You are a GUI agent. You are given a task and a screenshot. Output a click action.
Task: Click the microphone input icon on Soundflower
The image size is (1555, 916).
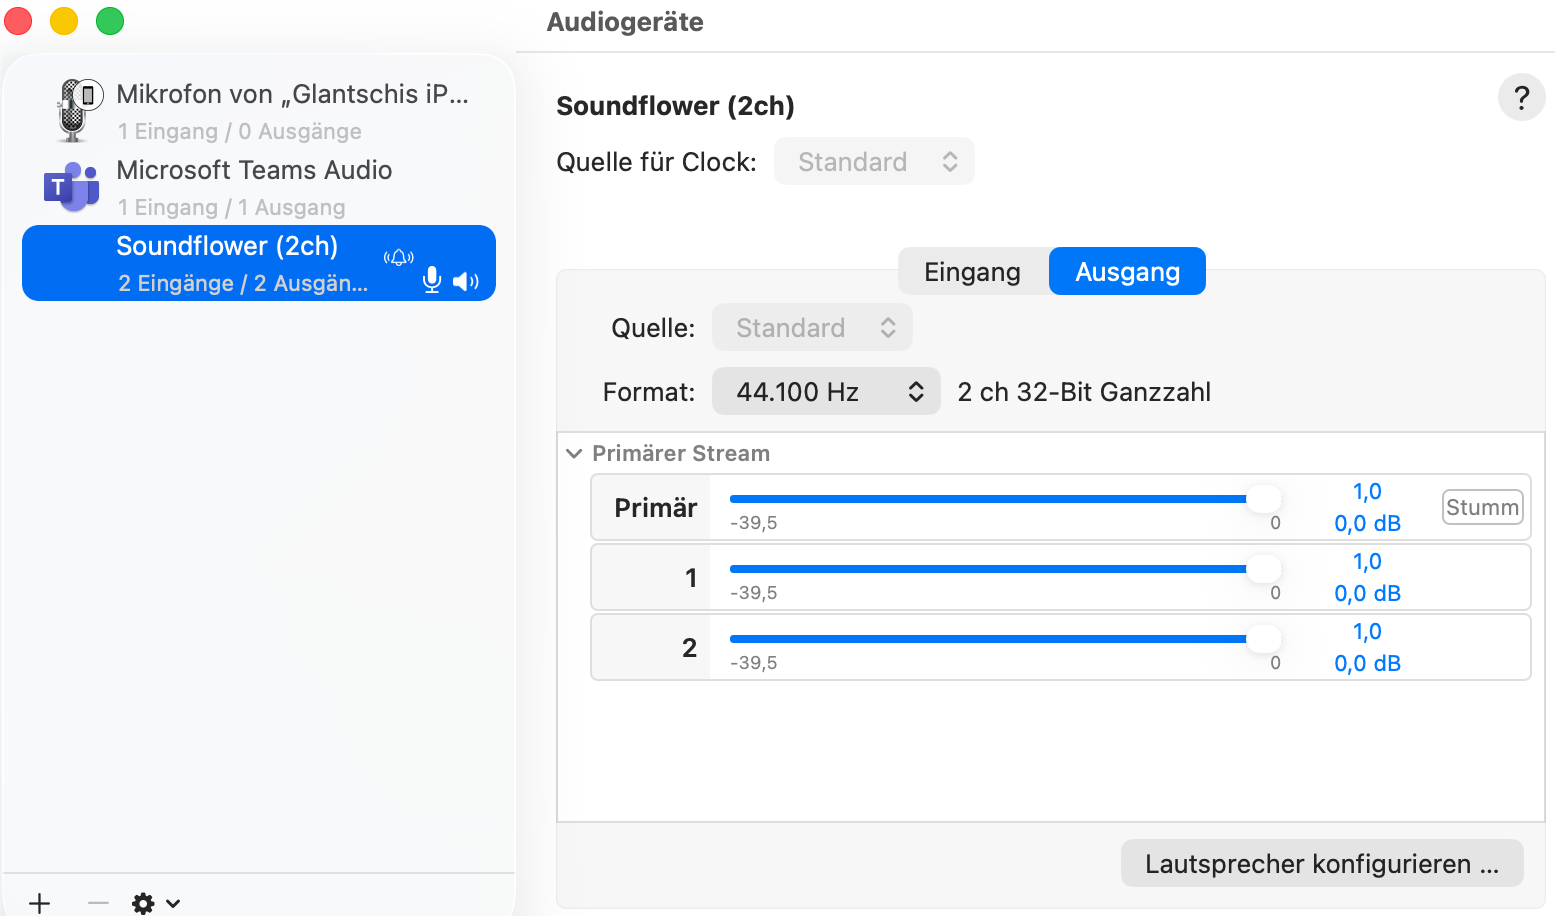tap(432, 281)
